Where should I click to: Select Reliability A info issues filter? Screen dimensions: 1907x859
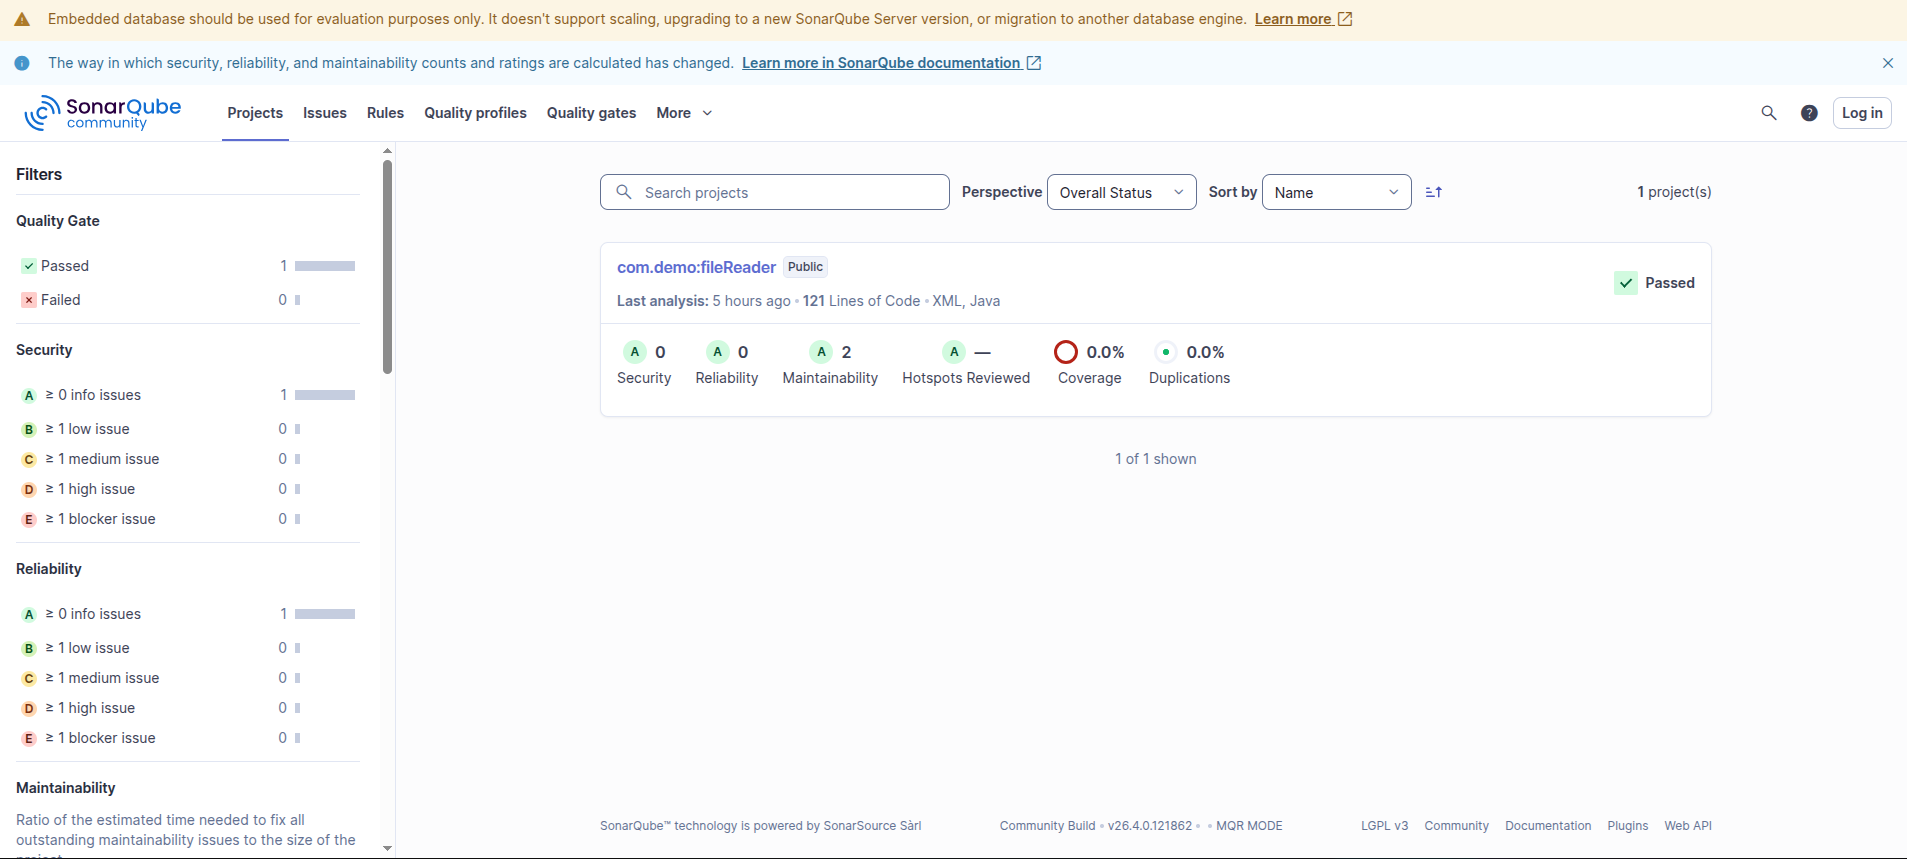pos(186,614)
